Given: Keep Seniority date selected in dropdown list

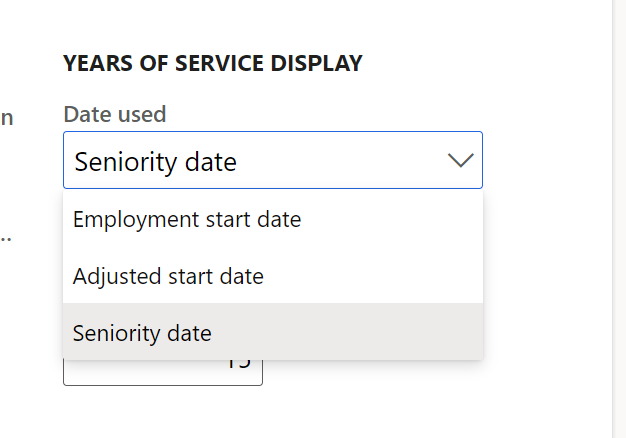Looking at the screenshot, I should [142, 333].
